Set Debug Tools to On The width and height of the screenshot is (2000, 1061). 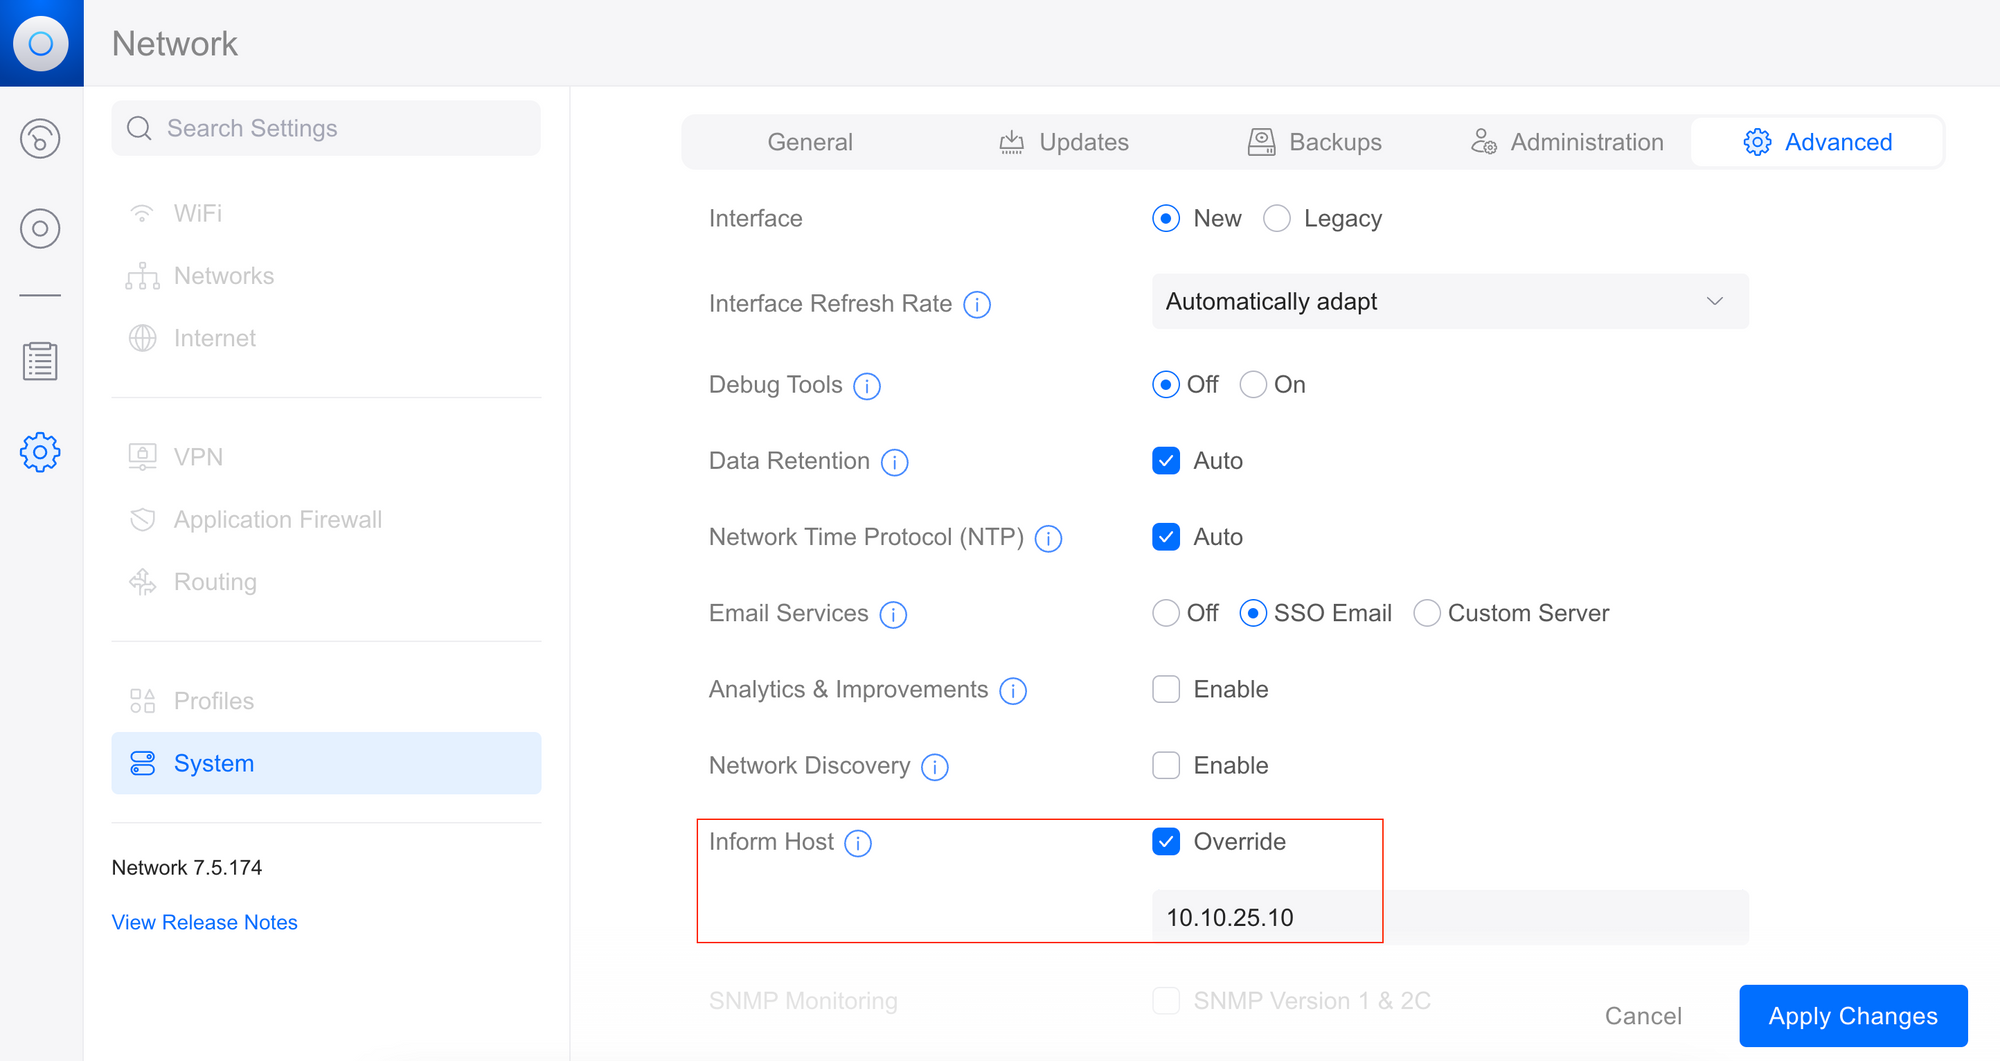pyautogui.click(x=1253, y=385)
